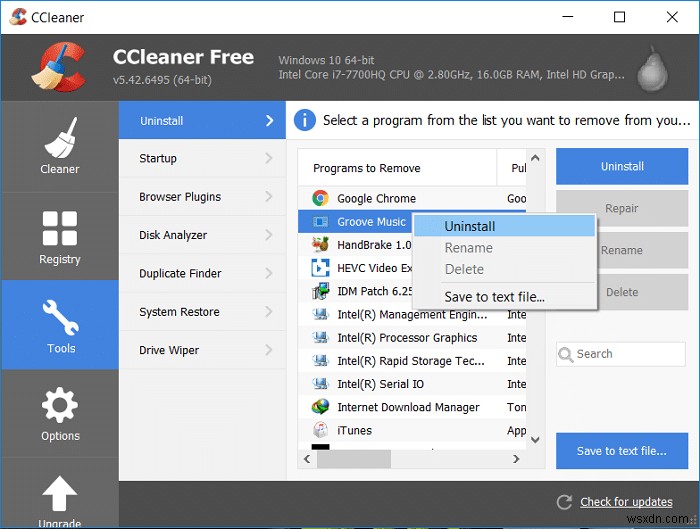The image size is (700, 529).
Task: Click the list scroll up arrow
Action: click(x=535, y=158)
